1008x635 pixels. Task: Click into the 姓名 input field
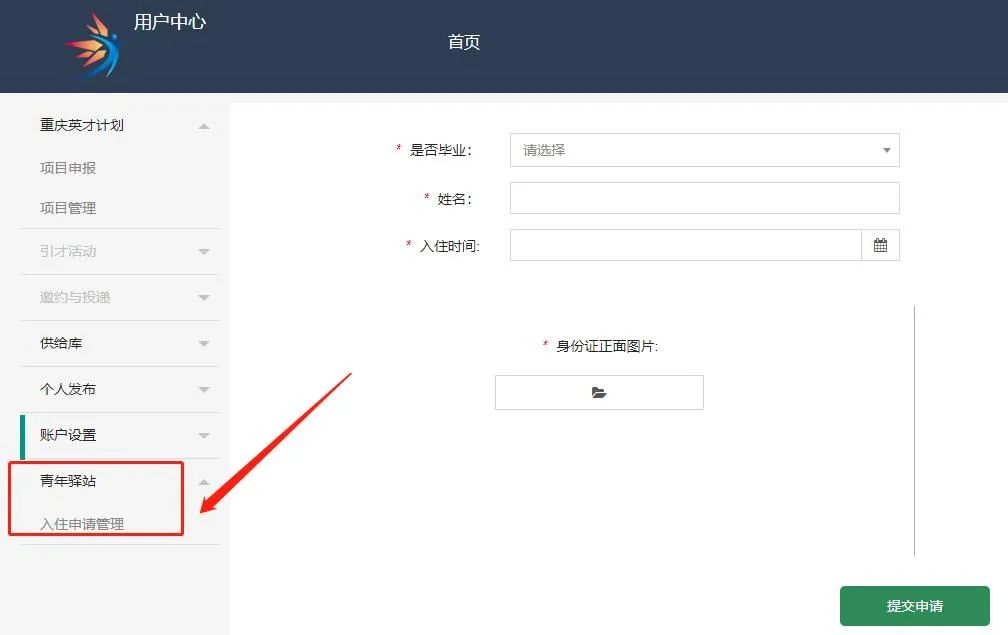point(705,198)
